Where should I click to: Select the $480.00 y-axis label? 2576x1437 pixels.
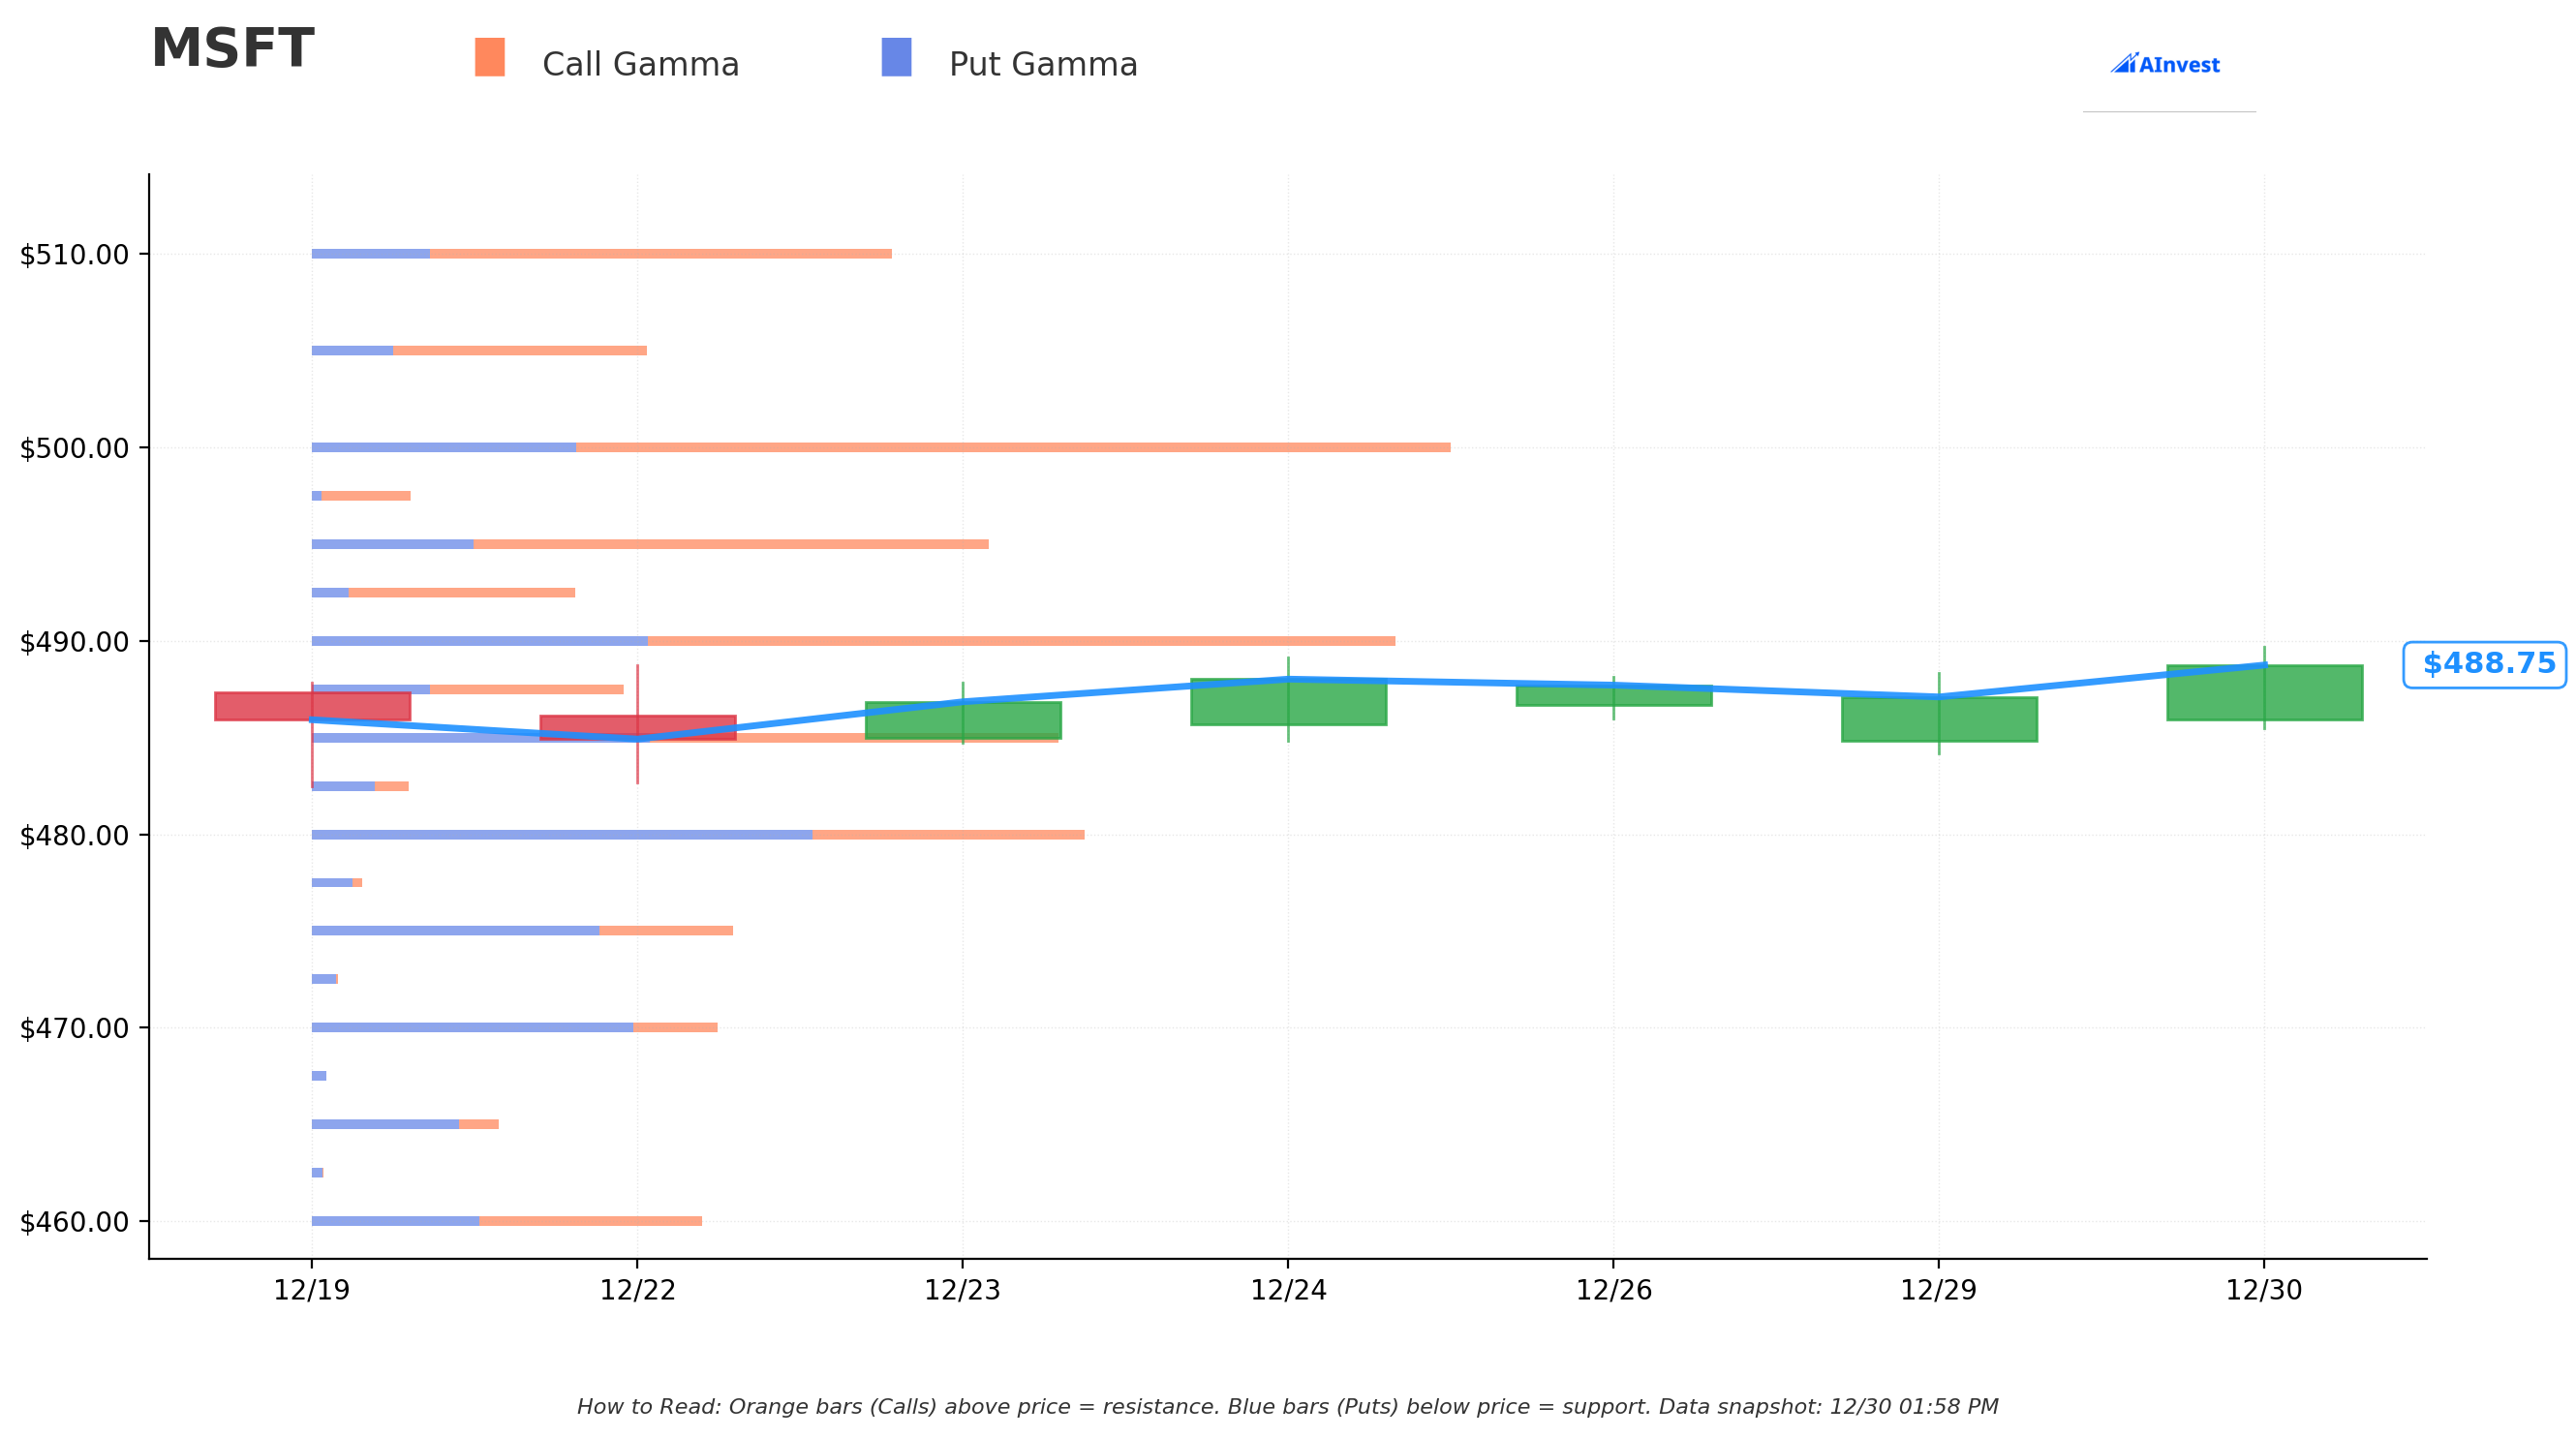[75, 835]
